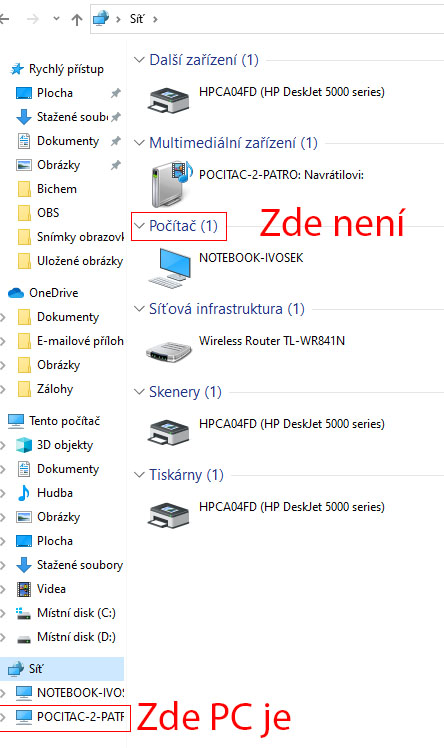The height and width of the screenshot is (748, 444).
Task: Collapse the Multimediální zařízení group
Action: [x=139, y=143]
